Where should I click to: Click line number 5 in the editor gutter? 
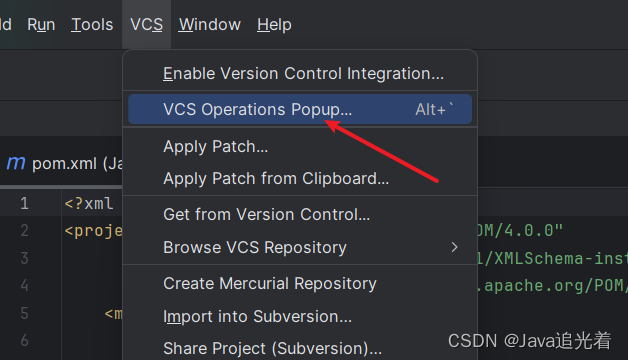point(24,313)
